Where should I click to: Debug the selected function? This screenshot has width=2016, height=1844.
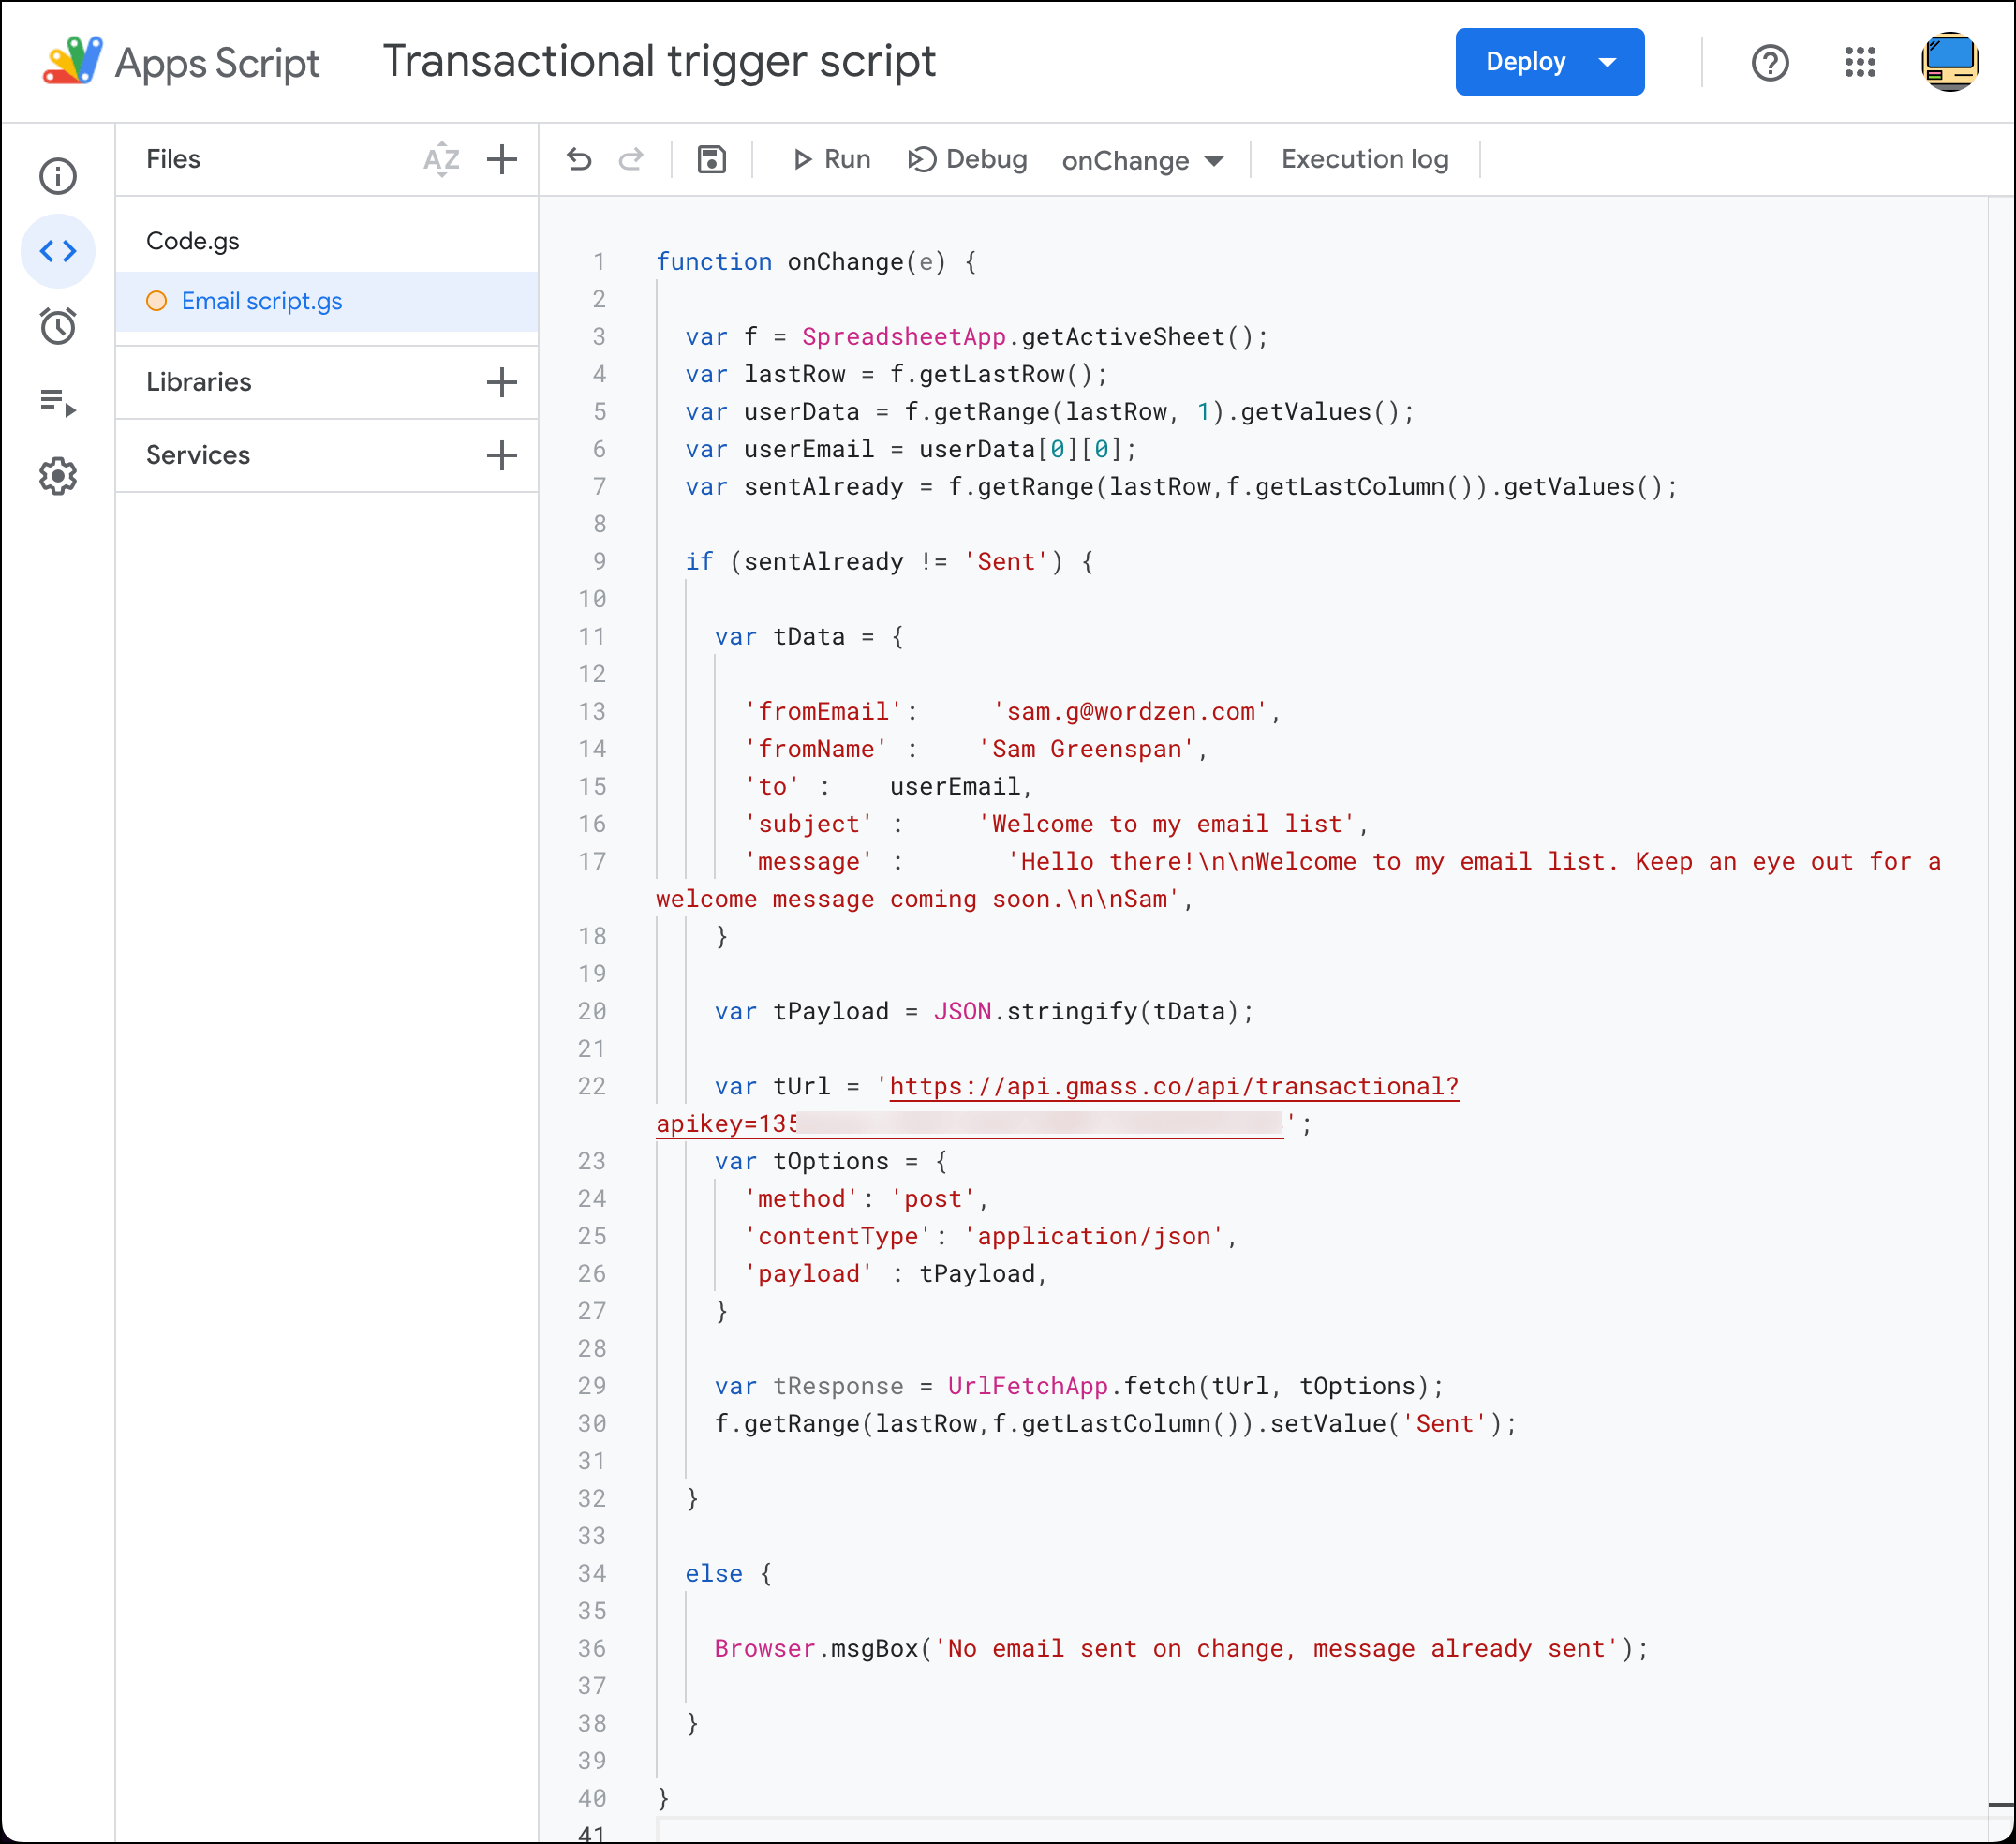click(x=967, y=159)
